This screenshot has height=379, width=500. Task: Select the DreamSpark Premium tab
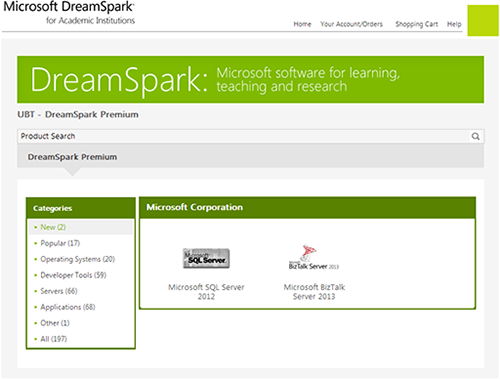[x=72, y=157]
